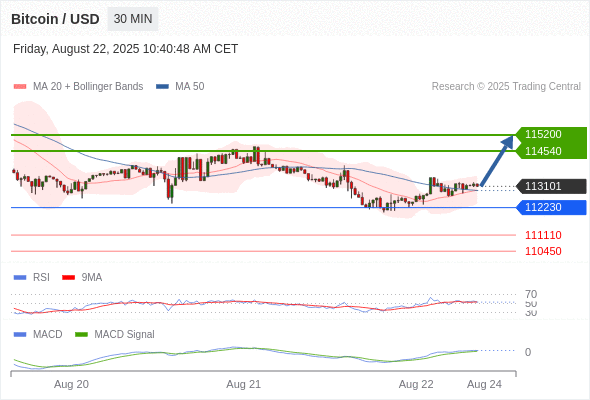Click the MA 20 + Bollinger Bands legend swatch

20,87
